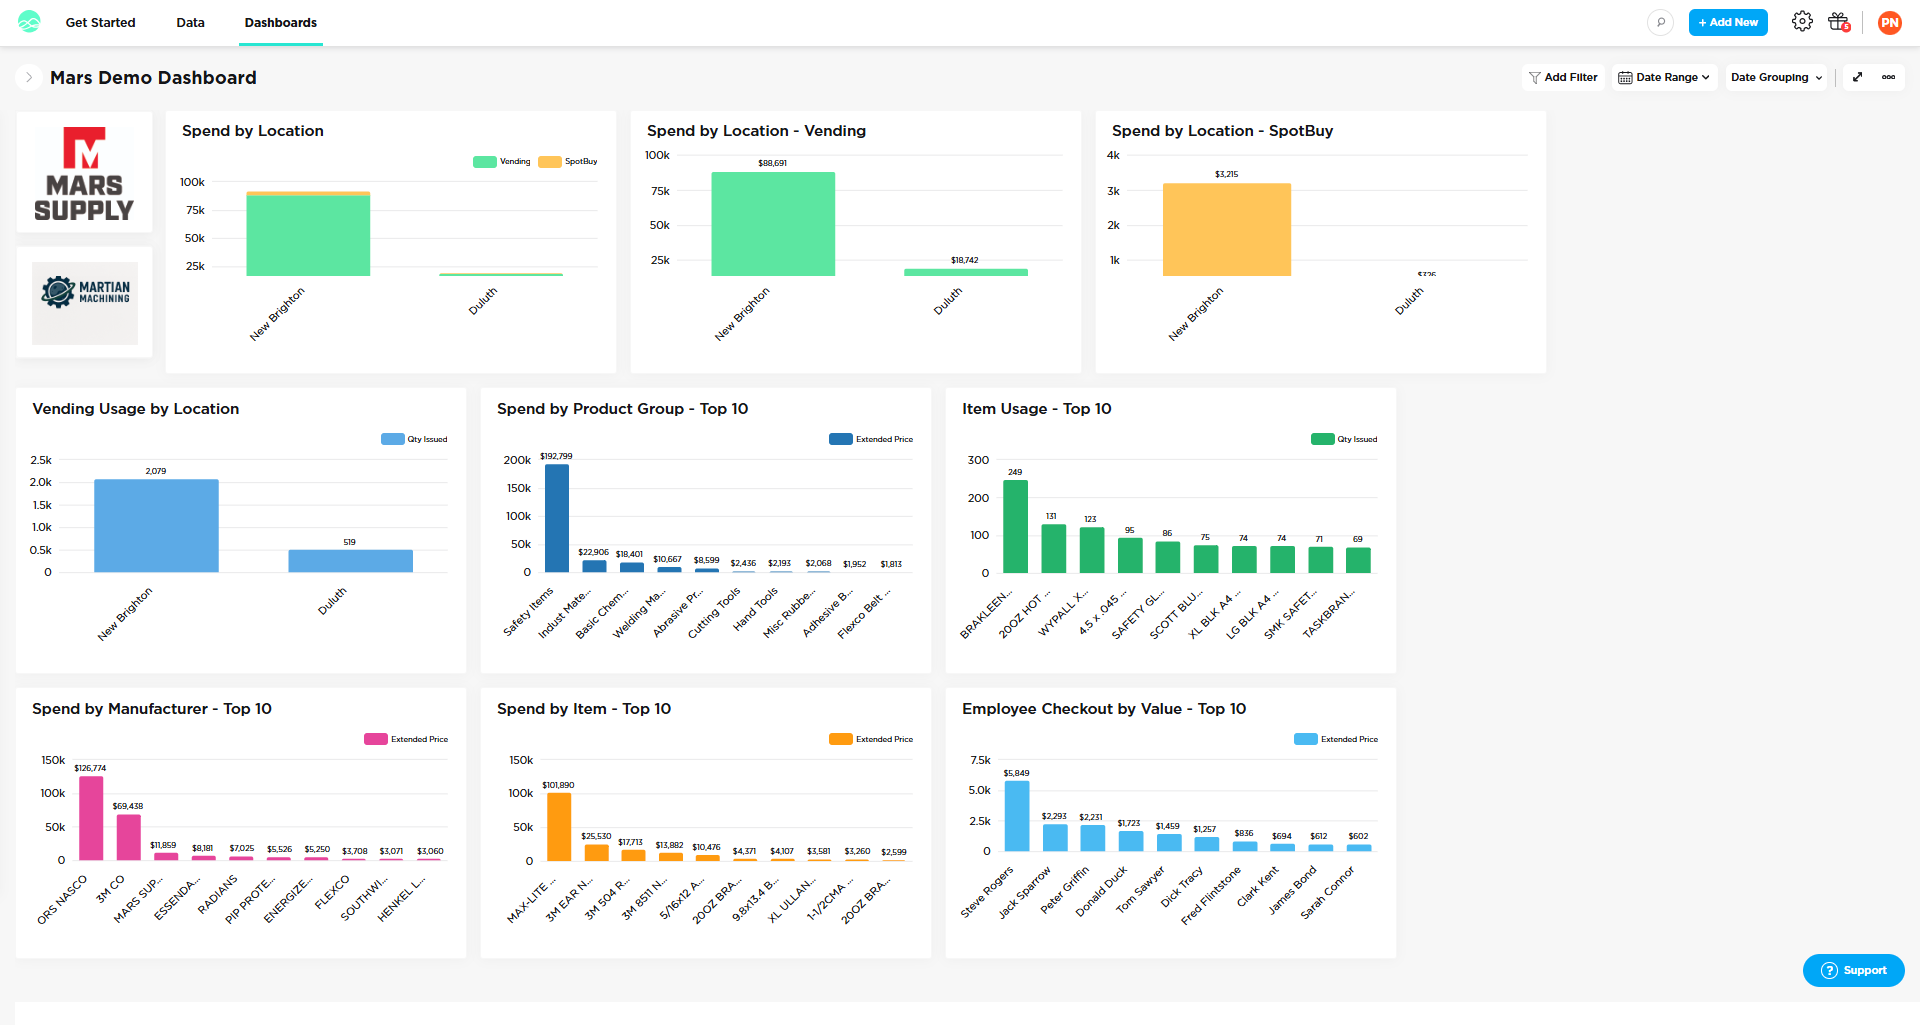Click the calendar icon on Date Range
The image size is (1920, 1025).
1625,78
